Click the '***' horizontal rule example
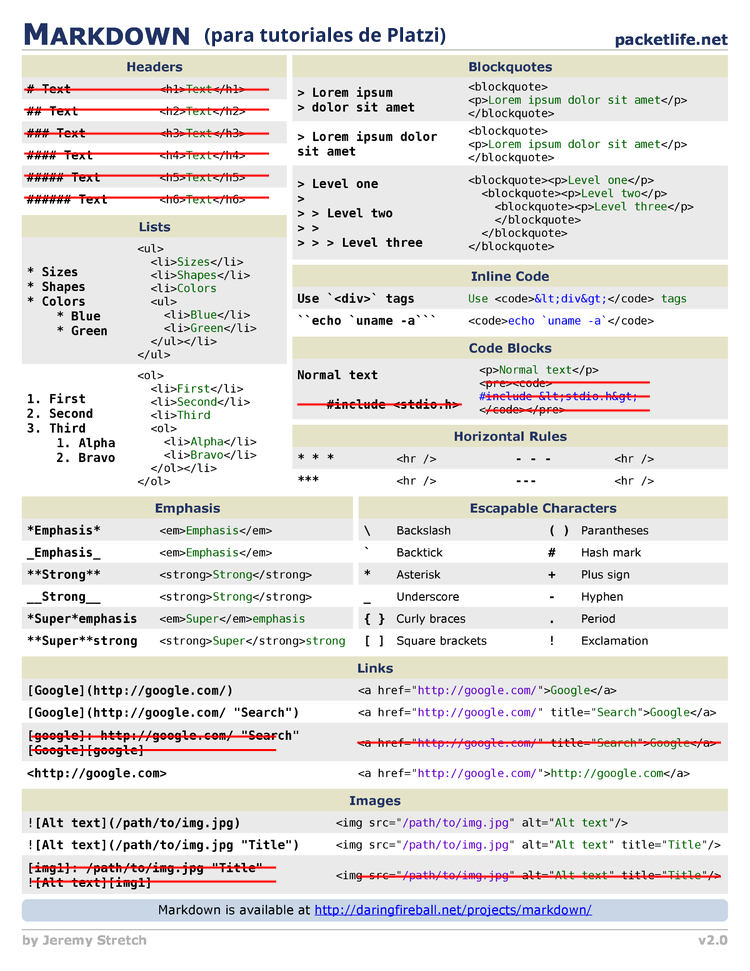The width and height of the screenshot is (750, 971). click(x=308, y=480)
